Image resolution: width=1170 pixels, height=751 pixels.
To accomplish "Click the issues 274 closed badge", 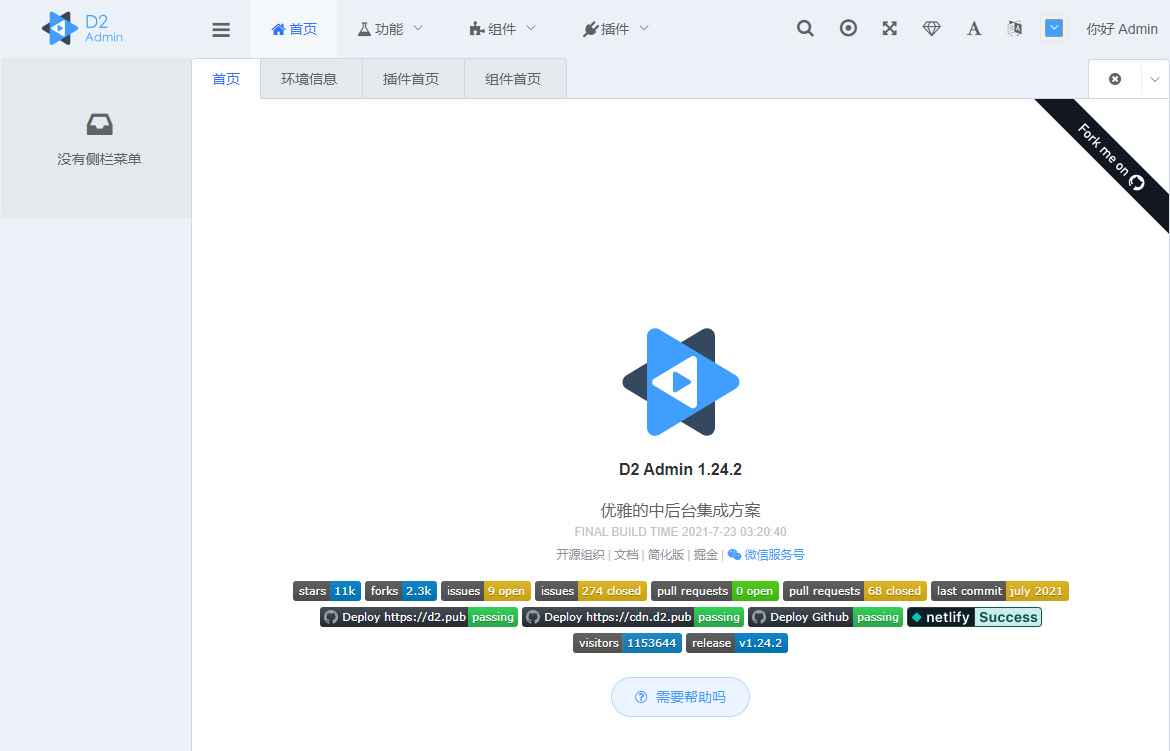I will click(591, 591).
